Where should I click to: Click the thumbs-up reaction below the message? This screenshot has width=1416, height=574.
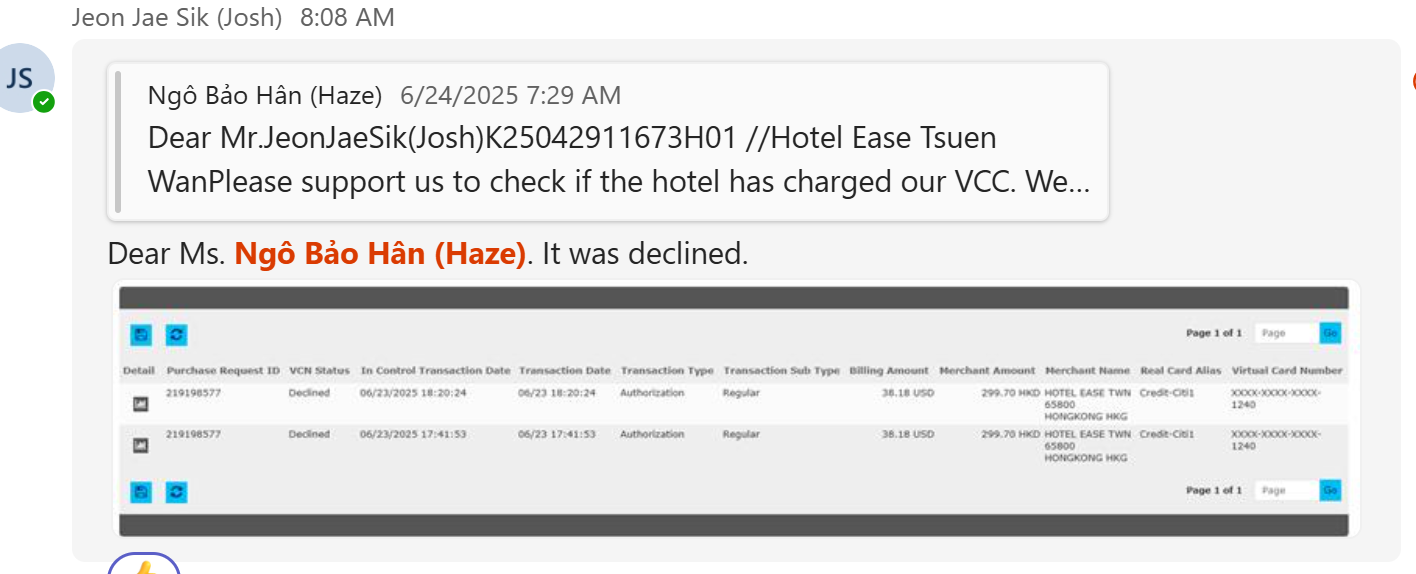click(x=144, y=567)
